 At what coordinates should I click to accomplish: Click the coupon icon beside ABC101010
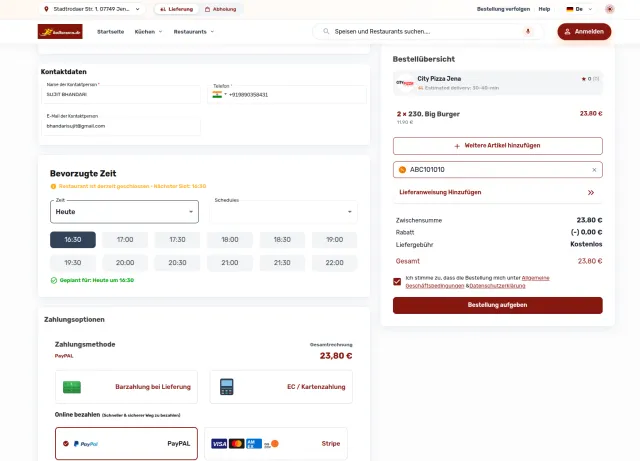402,169
